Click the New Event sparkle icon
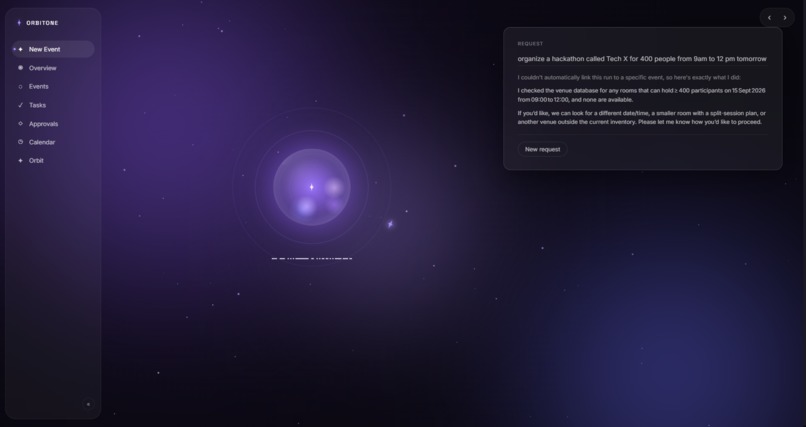The image size is (806, 427). 21,49
